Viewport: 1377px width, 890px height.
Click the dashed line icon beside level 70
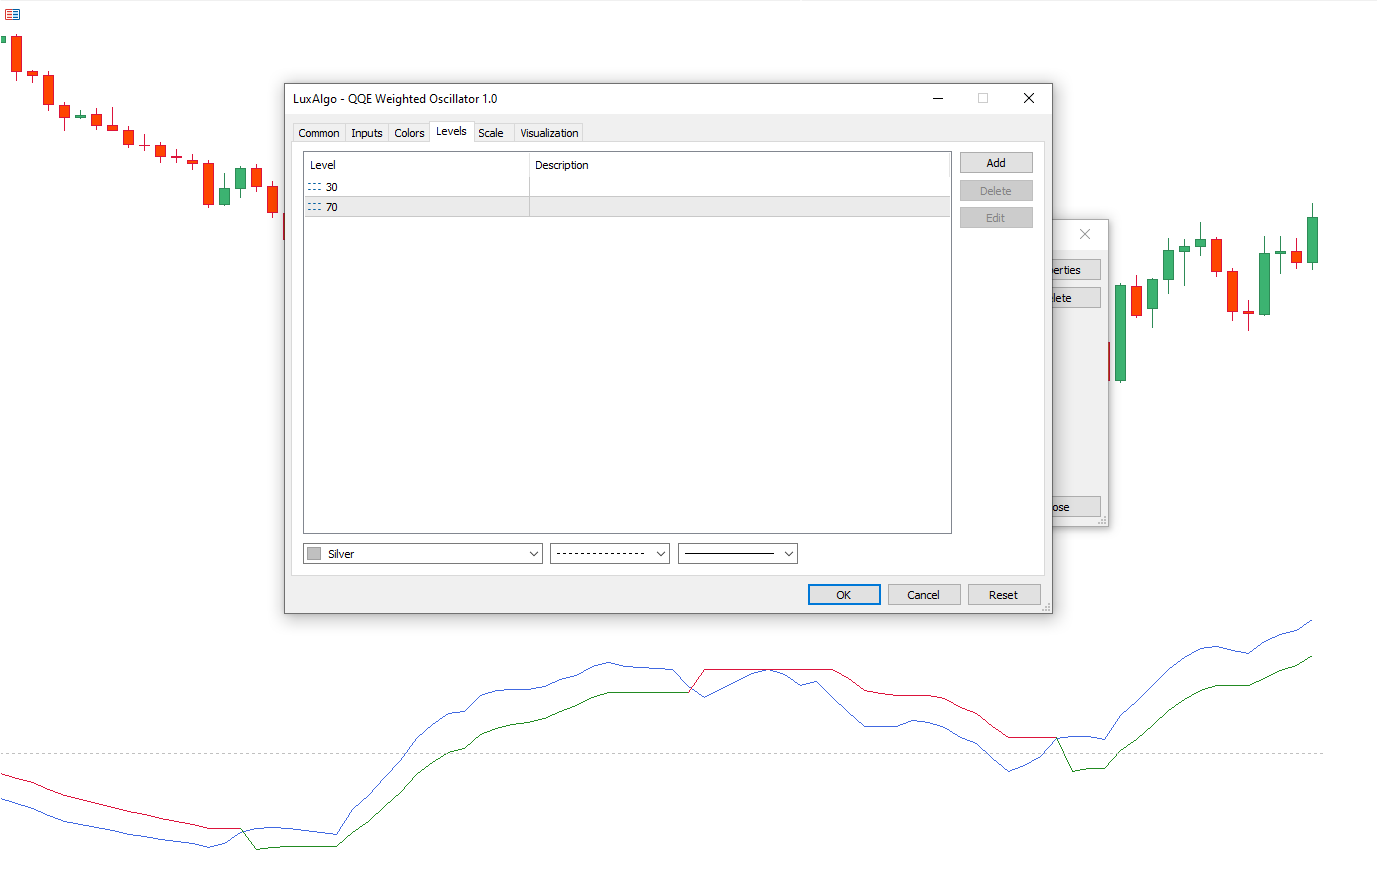314,207
